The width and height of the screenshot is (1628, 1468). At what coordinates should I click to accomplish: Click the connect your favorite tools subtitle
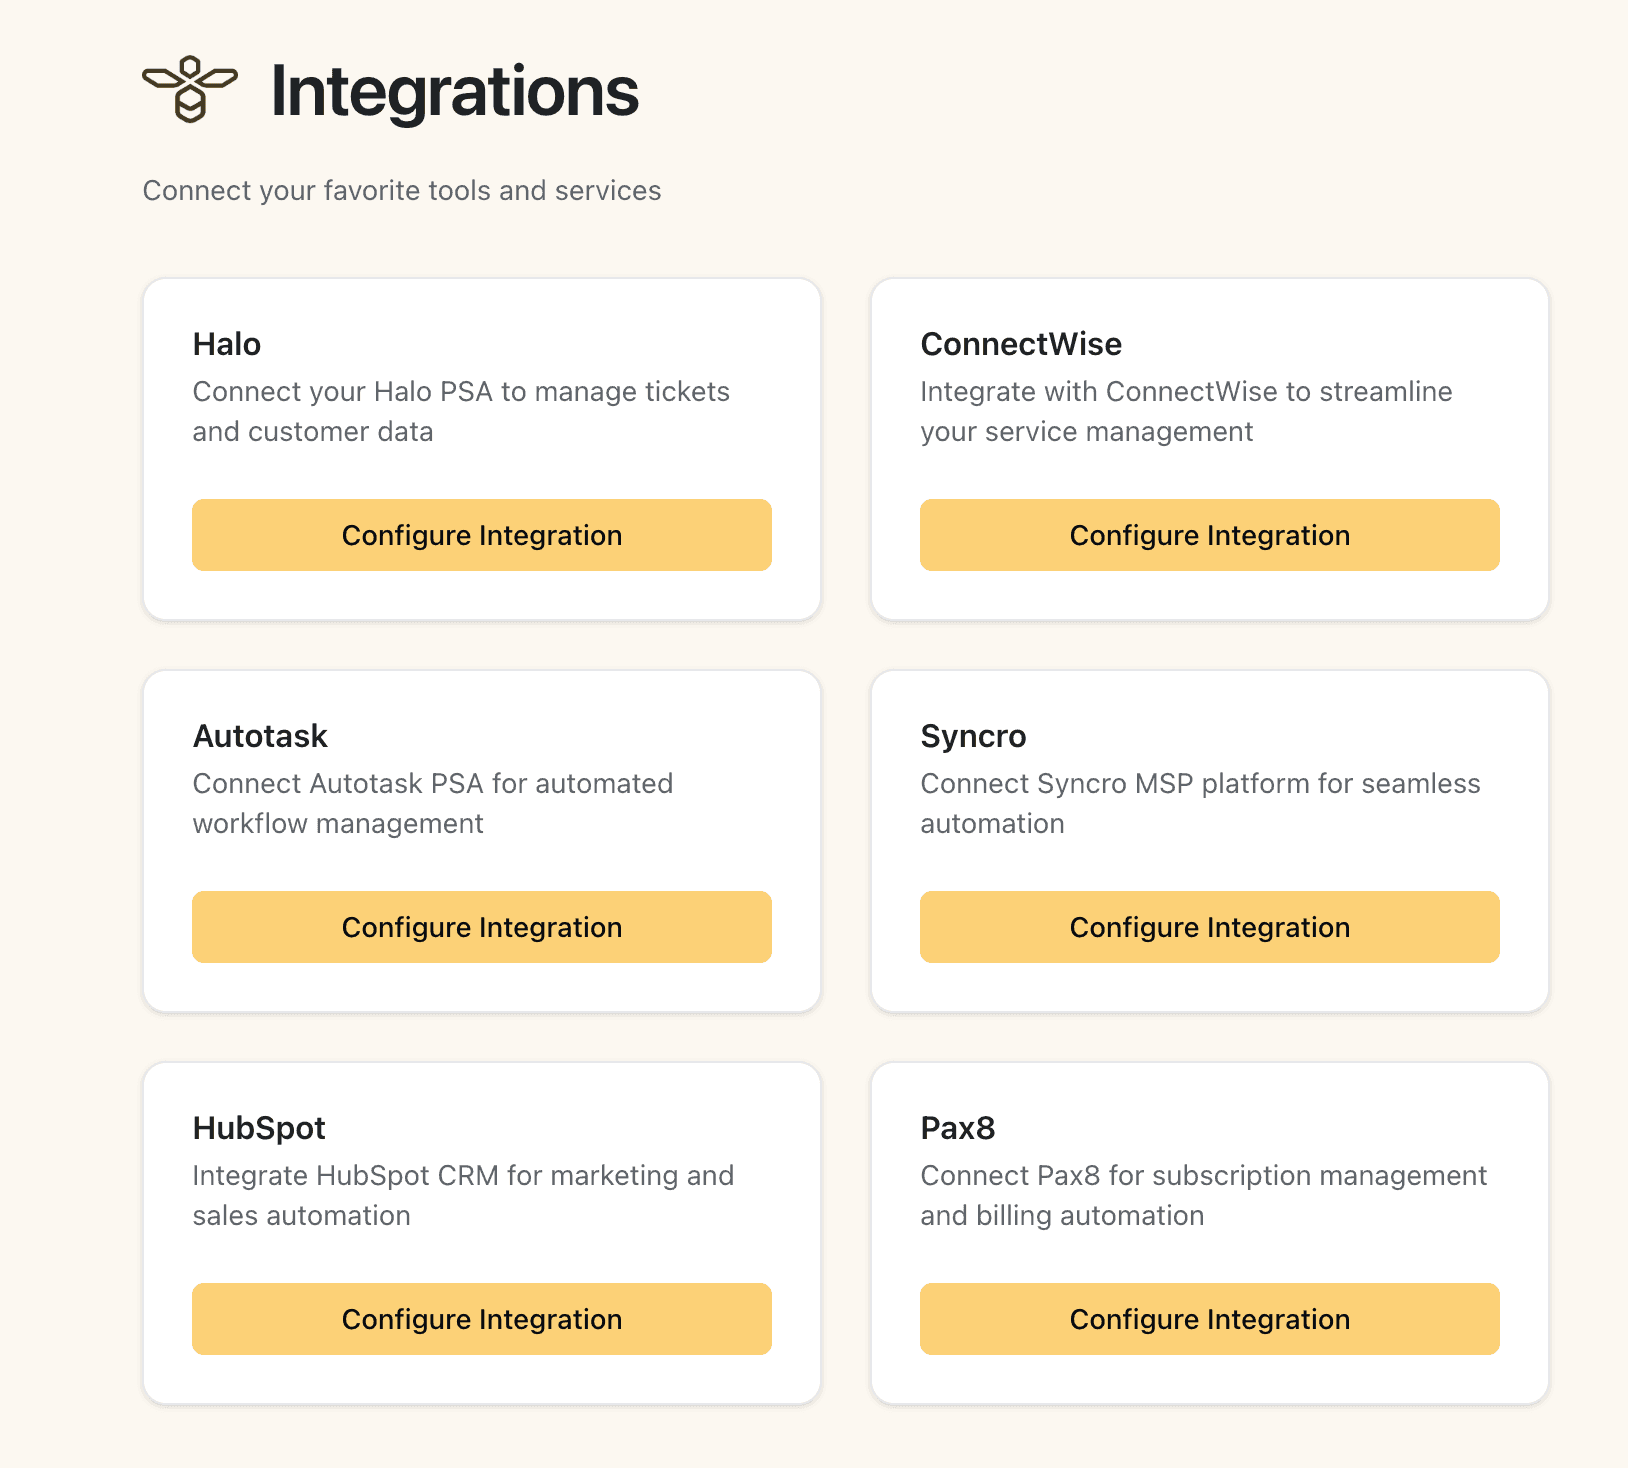402,190
